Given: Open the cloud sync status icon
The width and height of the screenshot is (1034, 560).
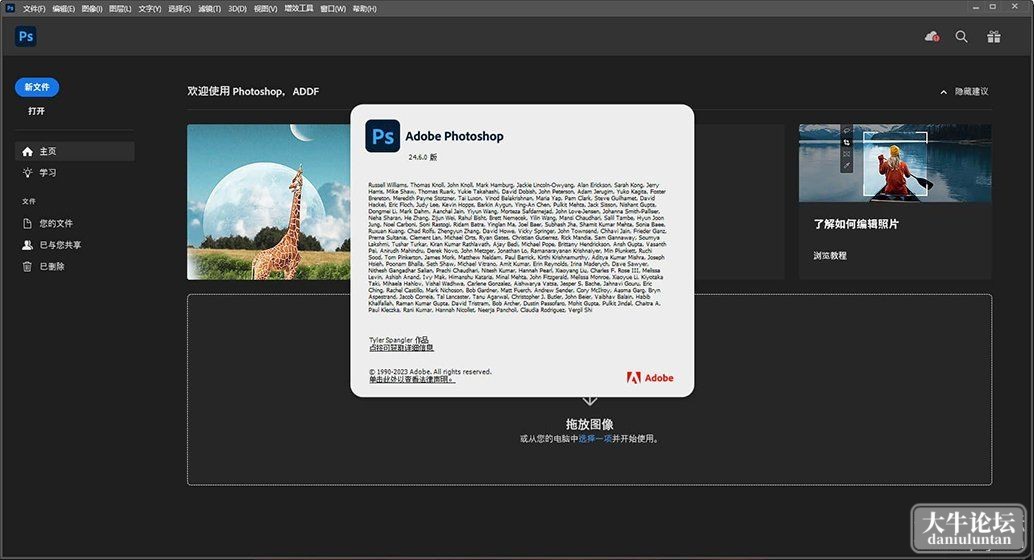Looking at the screenshot, I should (932, 37).
